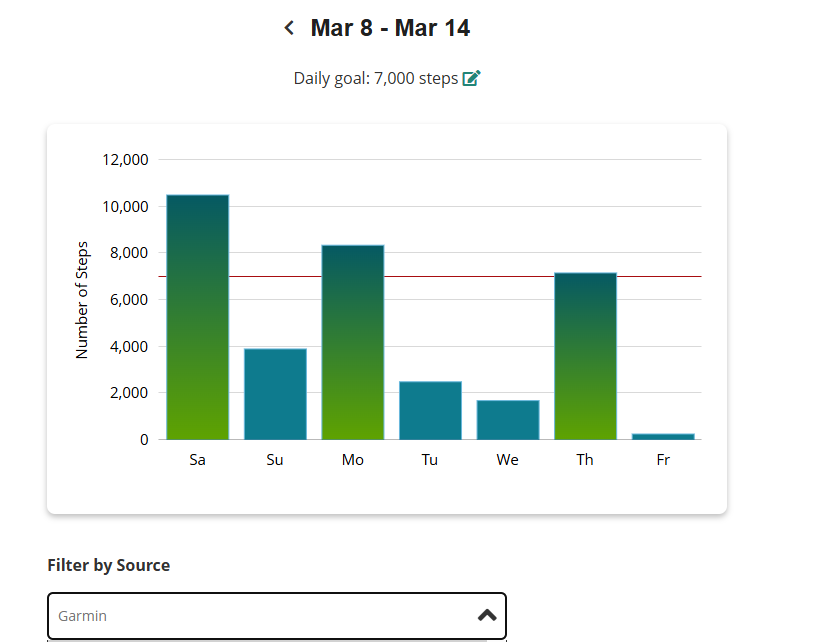This screenshot has width=836, height=642.
Task: Click the tallest bar for Saturday
Action: [197, 315]
